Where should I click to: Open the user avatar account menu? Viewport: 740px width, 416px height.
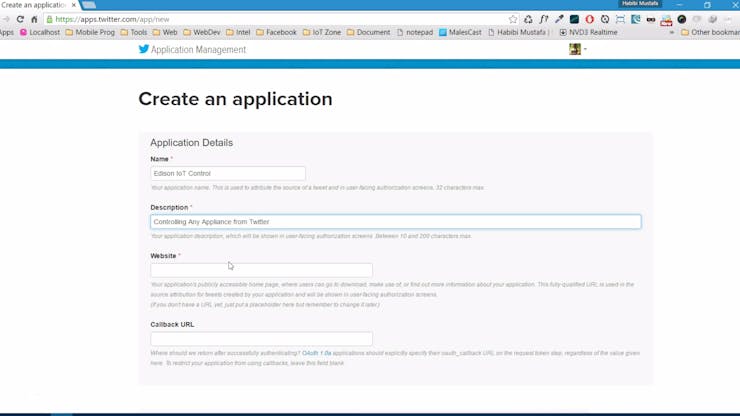pyautogui.click(x=578, y=49)
